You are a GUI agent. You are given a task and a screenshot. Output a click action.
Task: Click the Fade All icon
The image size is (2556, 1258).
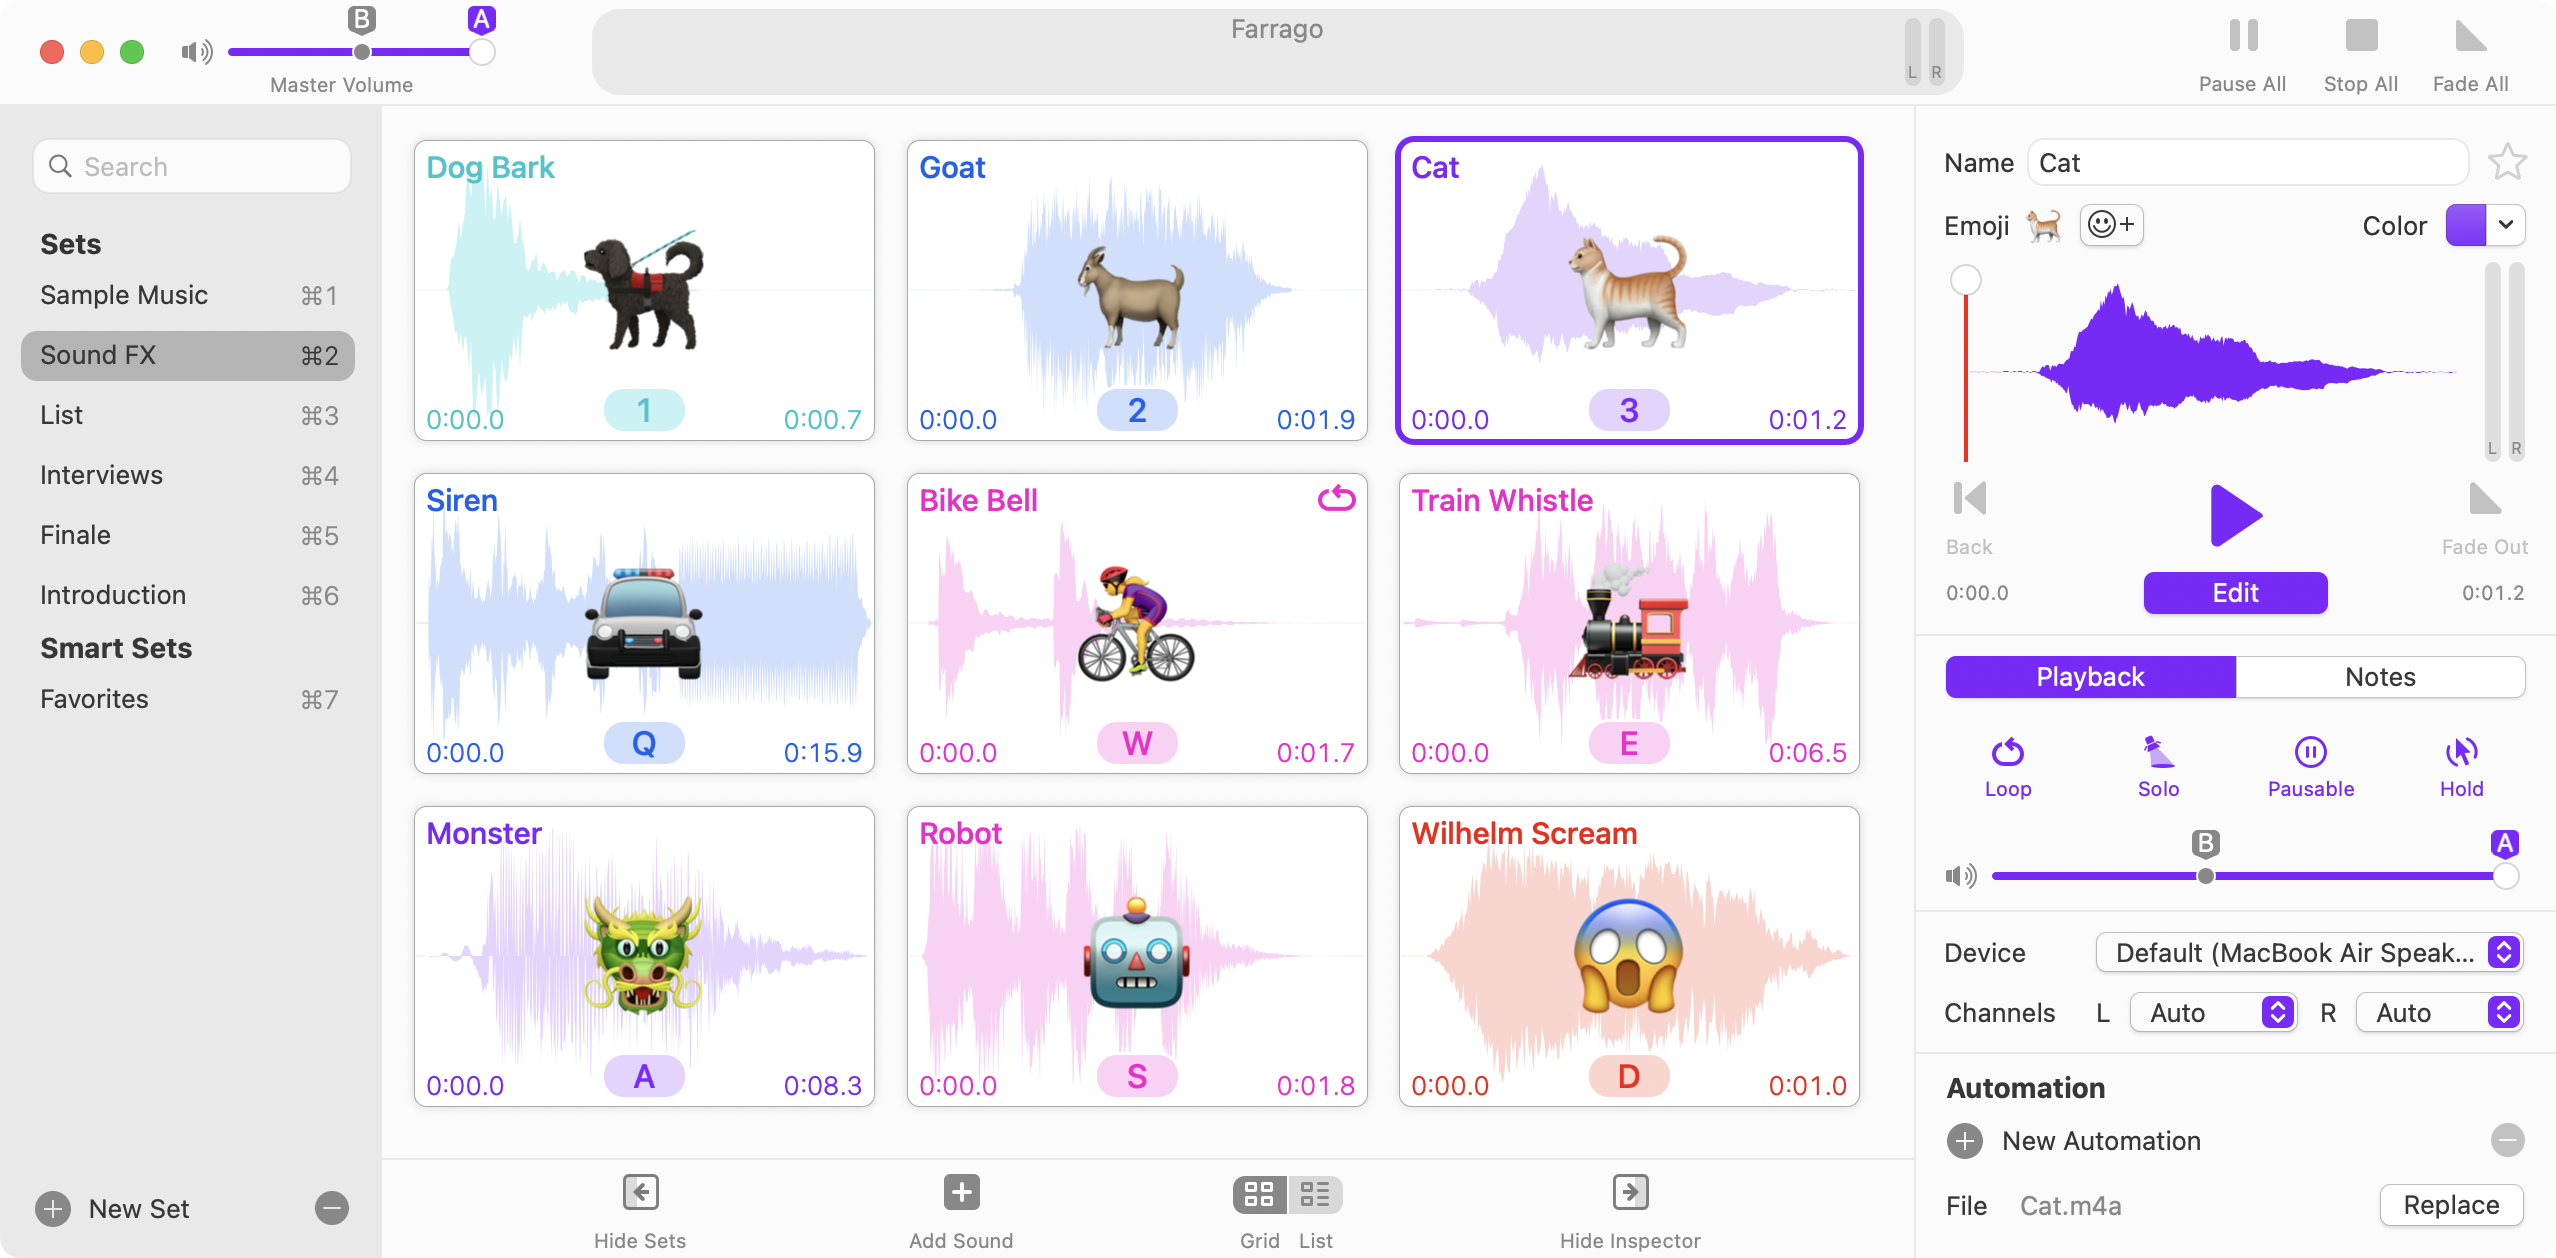click(2470, 36)
